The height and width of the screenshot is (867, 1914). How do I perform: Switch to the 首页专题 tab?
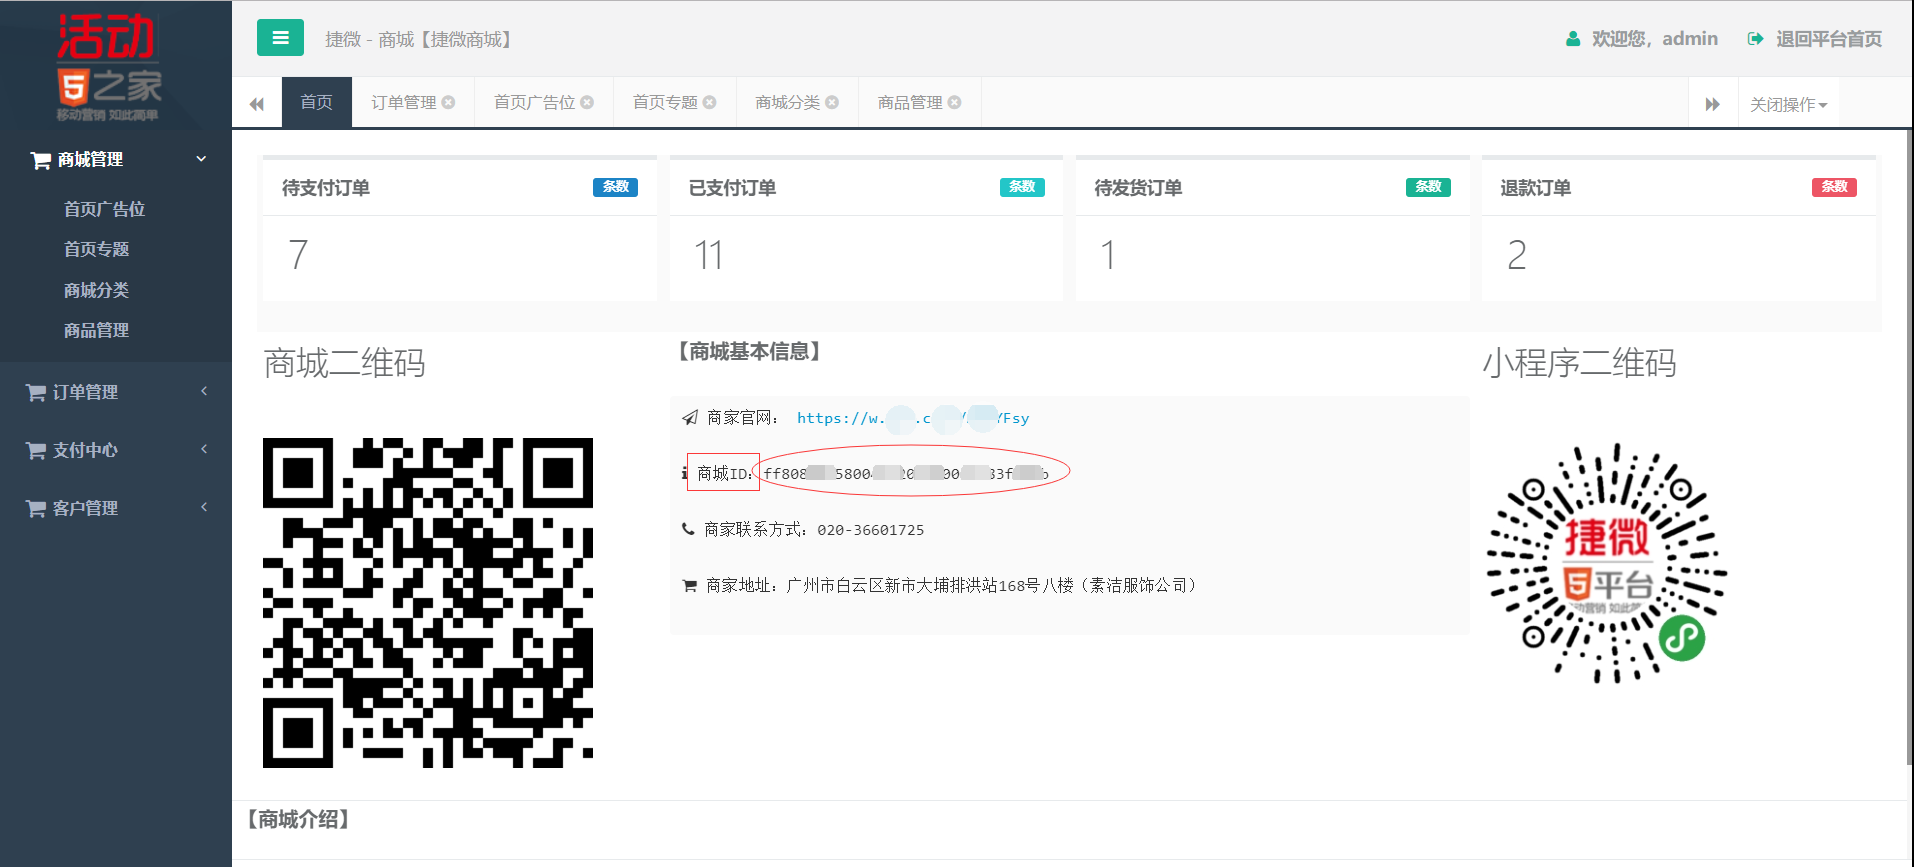pyautogui.click(x=665, y=102)
